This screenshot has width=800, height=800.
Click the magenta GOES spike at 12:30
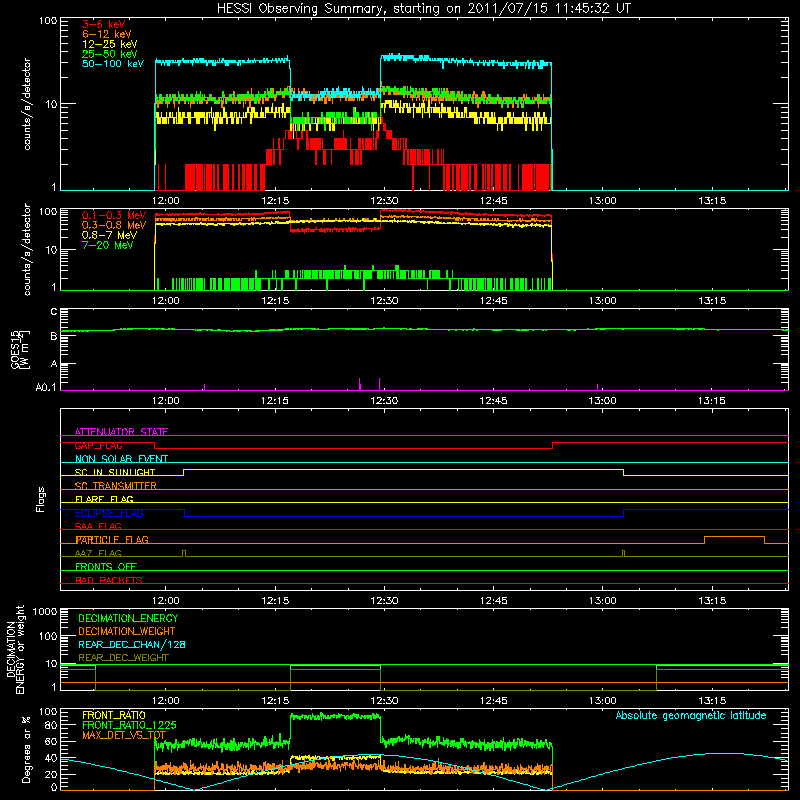(380, 384)
